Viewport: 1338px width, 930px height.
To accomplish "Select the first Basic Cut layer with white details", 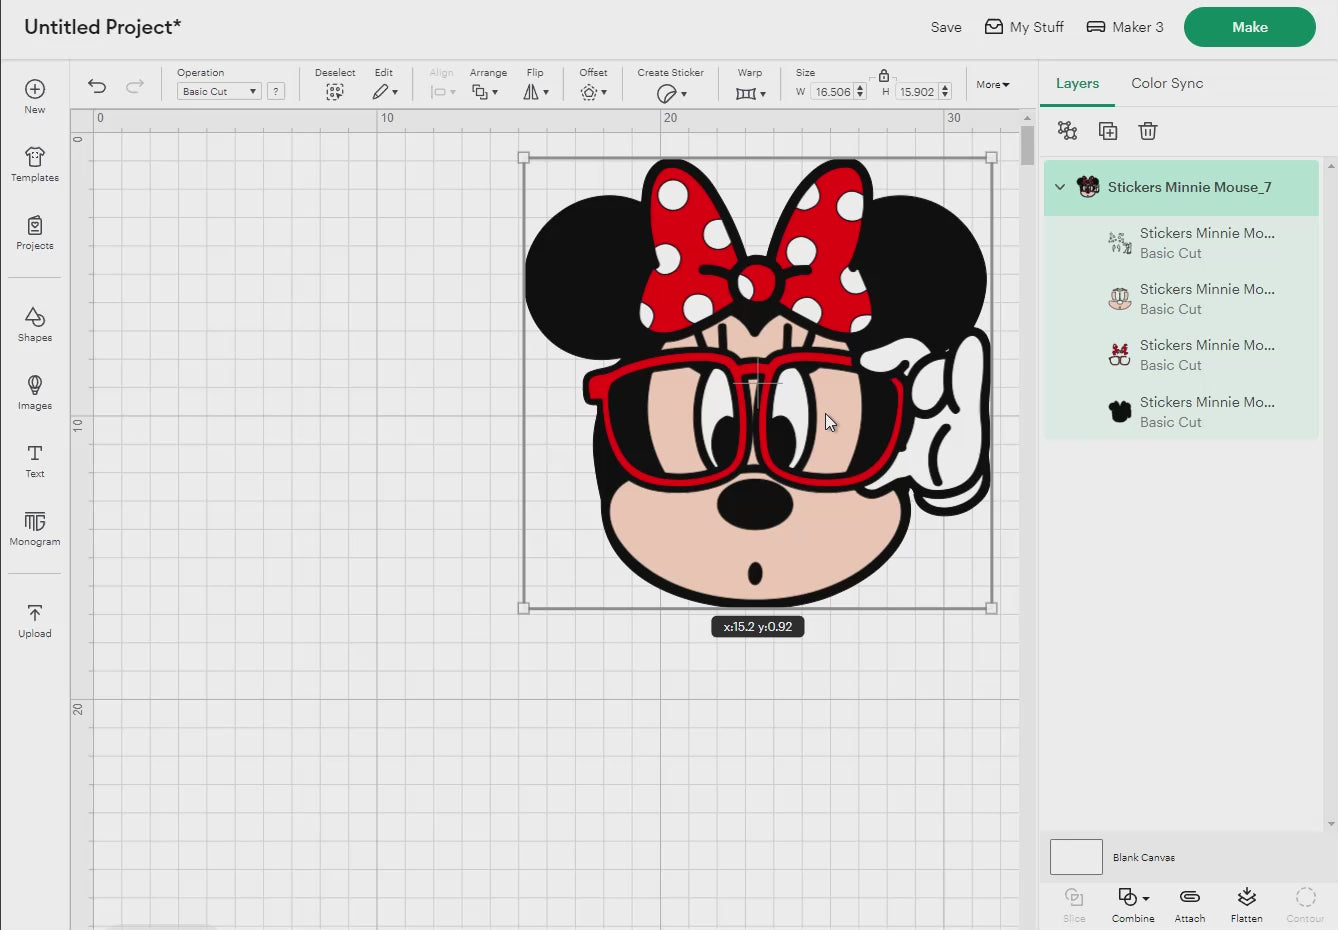I will (x=1181, y=243).
